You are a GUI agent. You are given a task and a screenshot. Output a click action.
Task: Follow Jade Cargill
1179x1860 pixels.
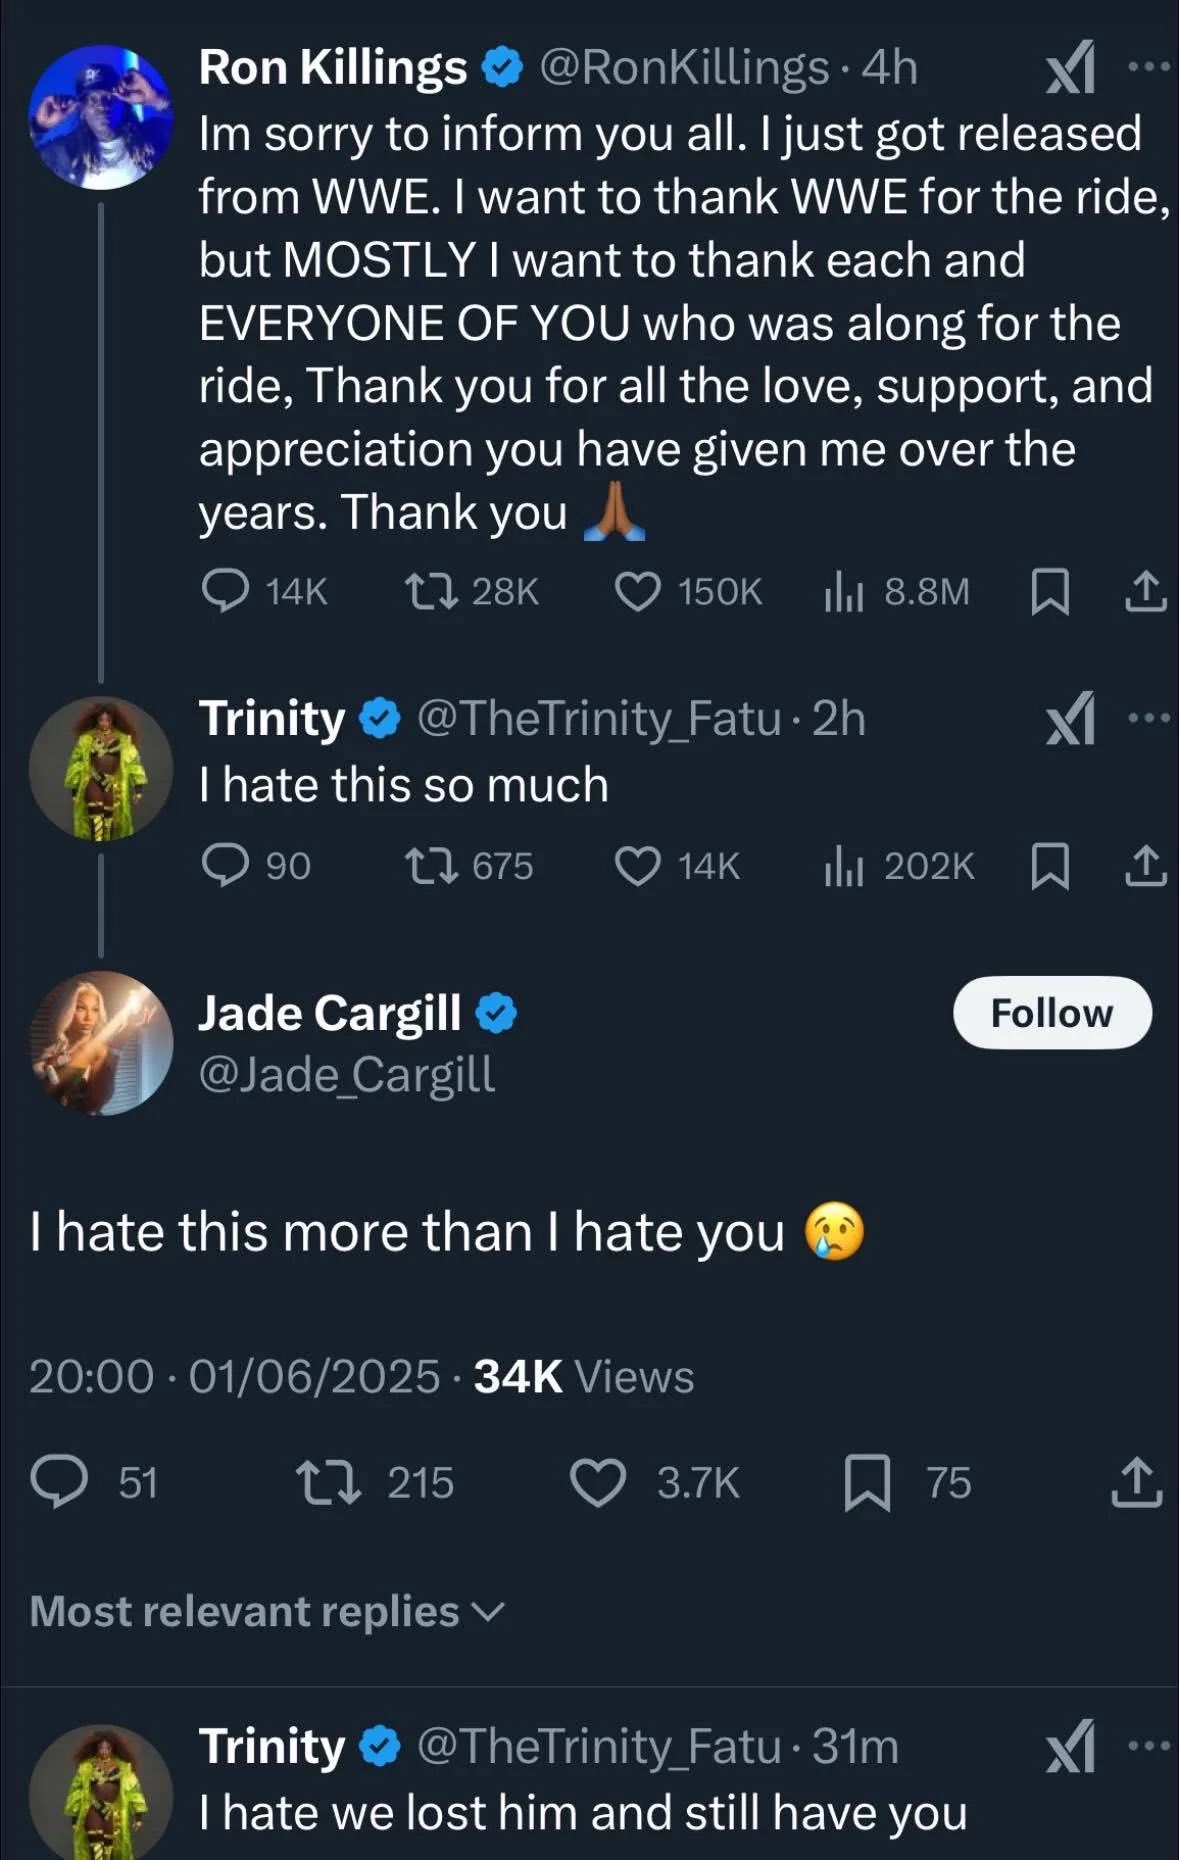pos(1052,1013)
